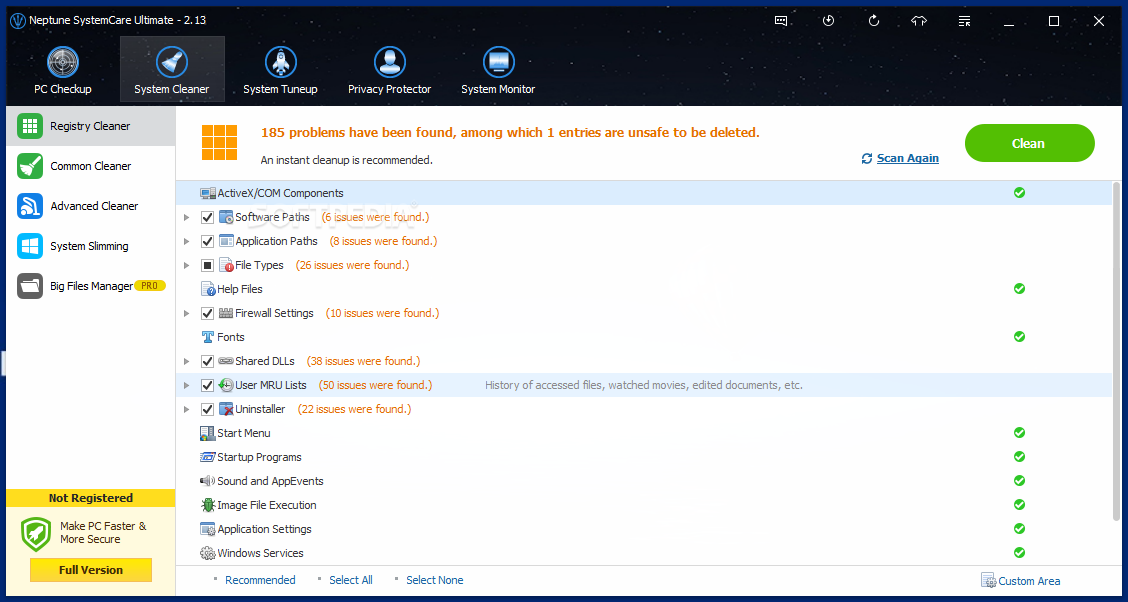This screenshot has height=602, width=1128.
Task: Click the Select None link
Action: [x=435, y=580]
